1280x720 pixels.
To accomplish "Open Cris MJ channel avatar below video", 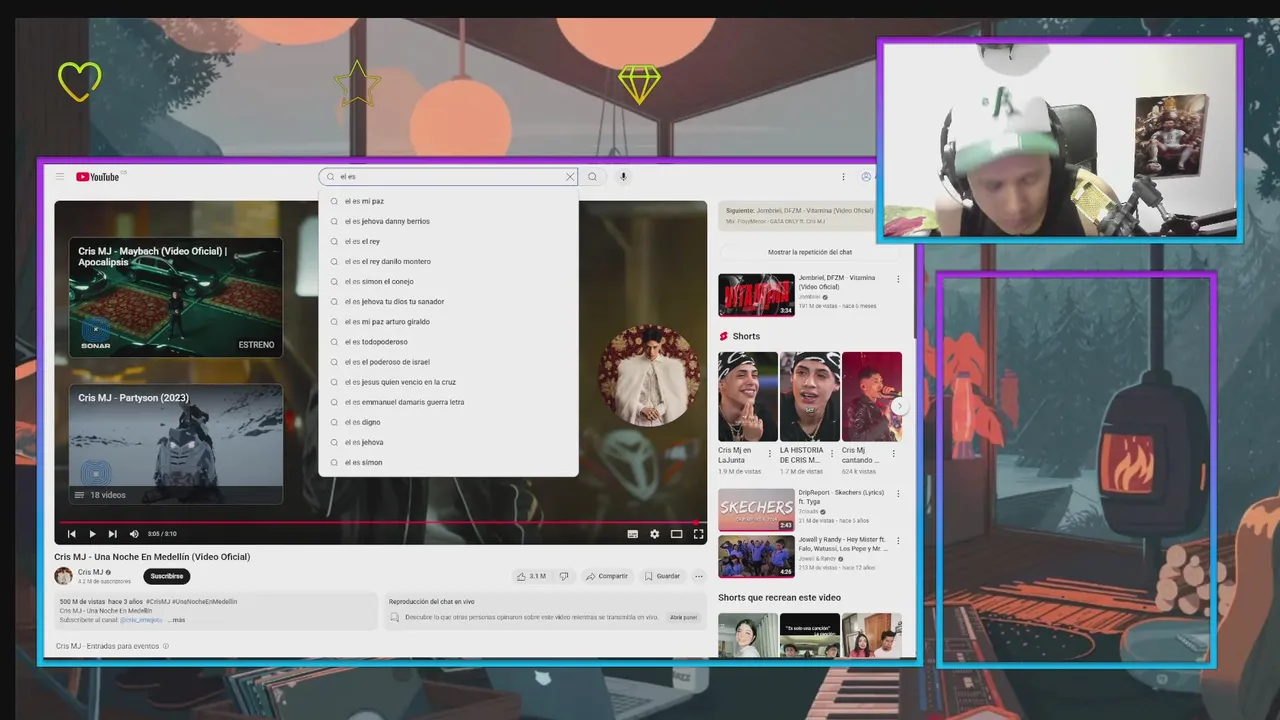I will click(63, 576).
